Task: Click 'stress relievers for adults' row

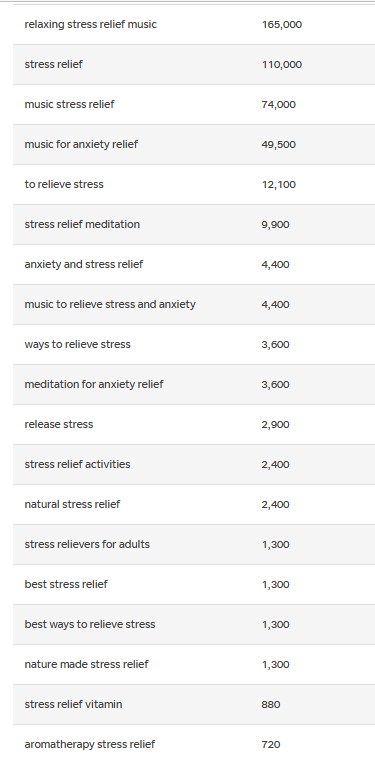Action: coord(194,544)
